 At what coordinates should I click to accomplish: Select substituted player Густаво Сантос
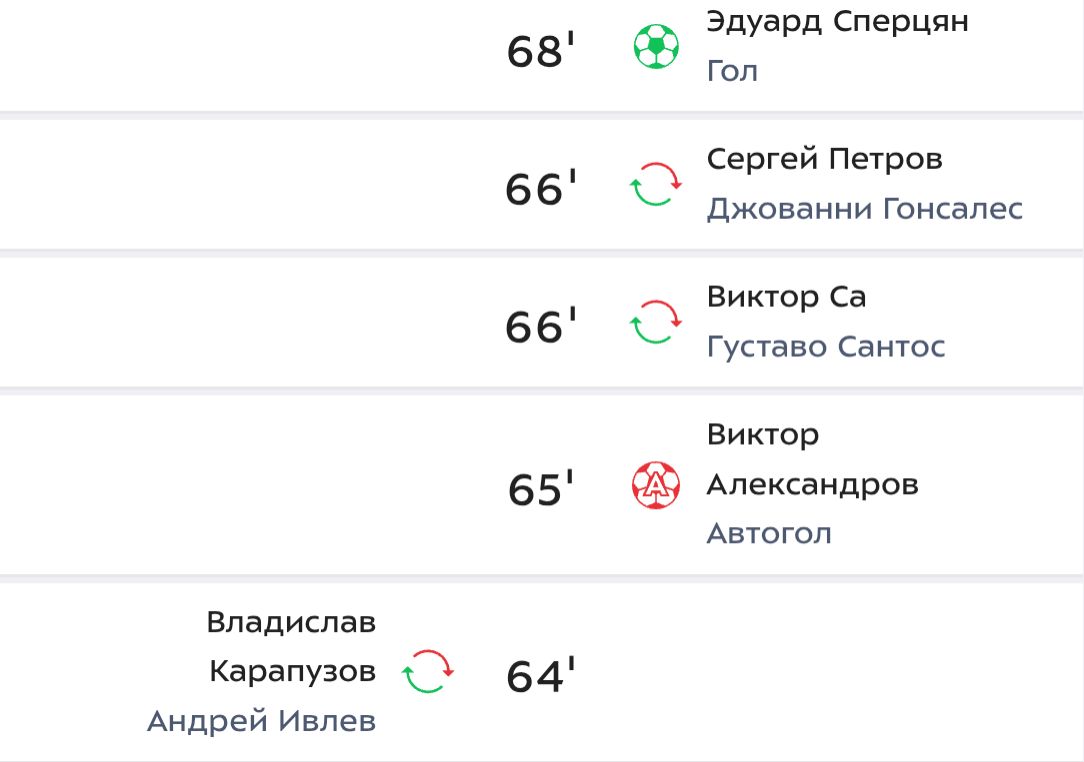coord(825,346)
